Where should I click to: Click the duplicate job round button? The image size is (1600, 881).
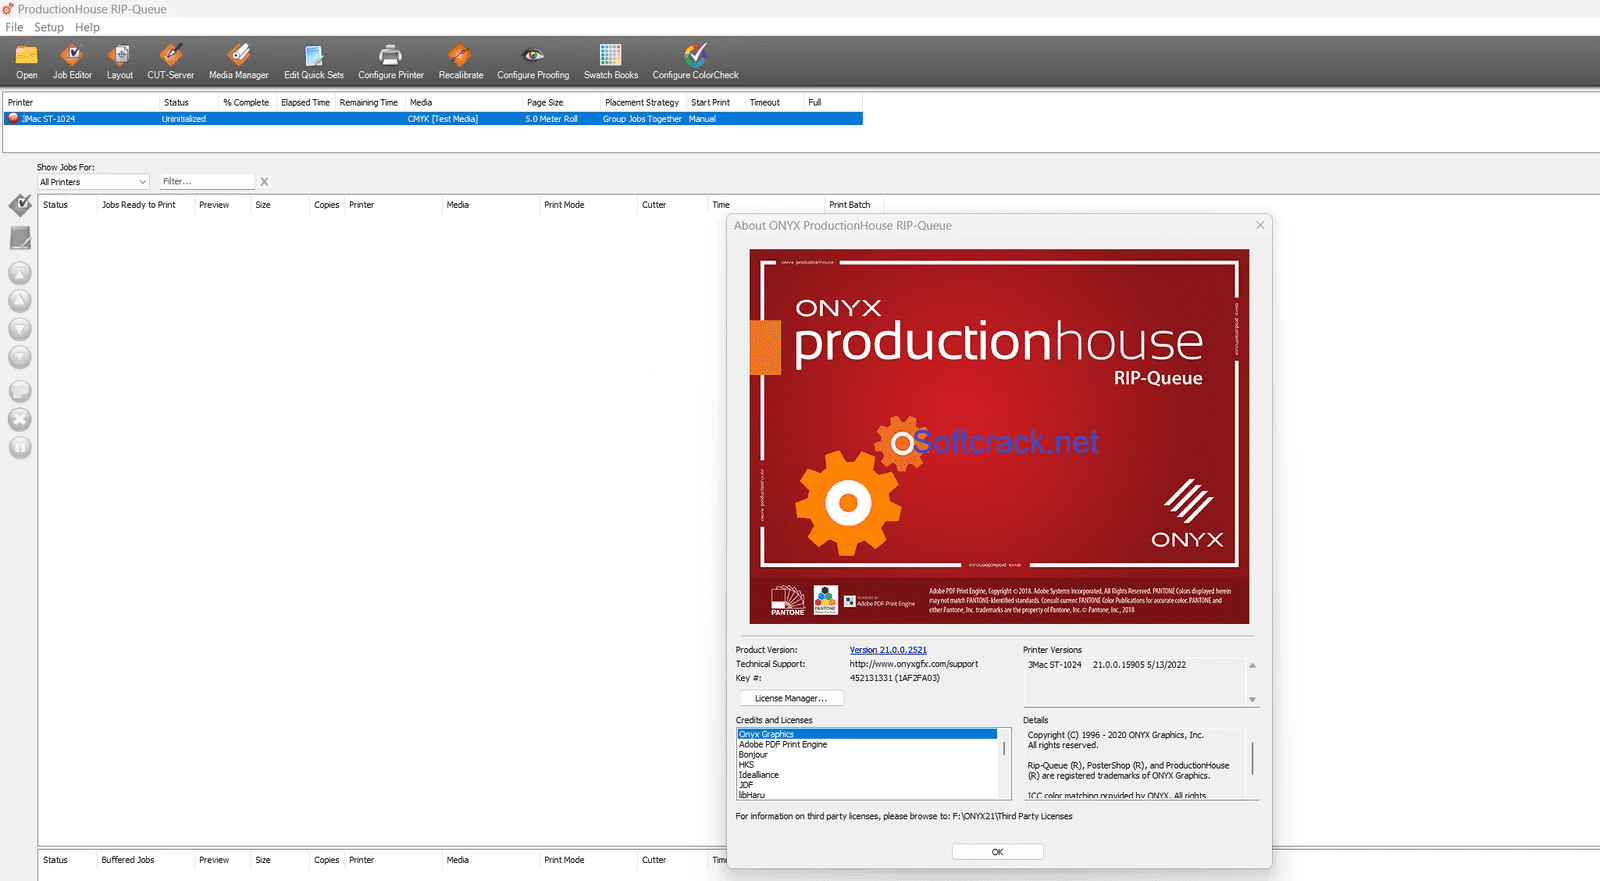click(20, 391)
